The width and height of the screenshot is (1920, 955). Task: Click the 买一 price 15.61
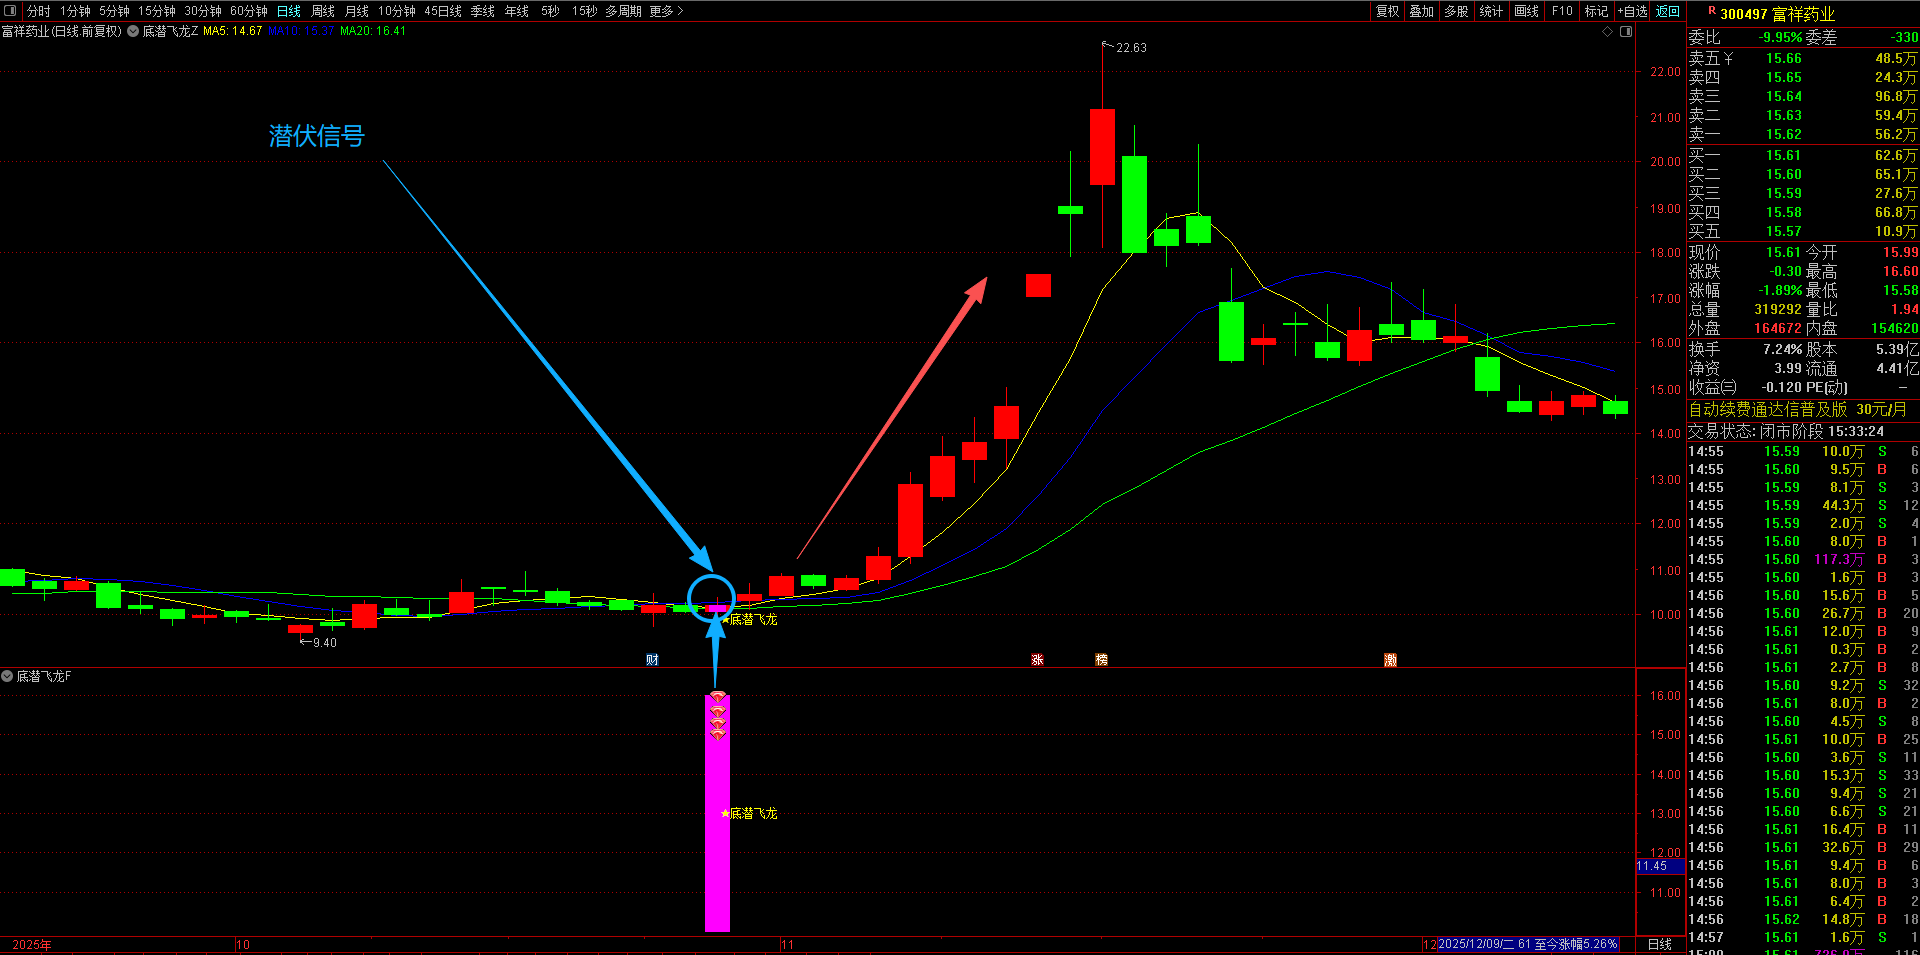pos(1784,156)
